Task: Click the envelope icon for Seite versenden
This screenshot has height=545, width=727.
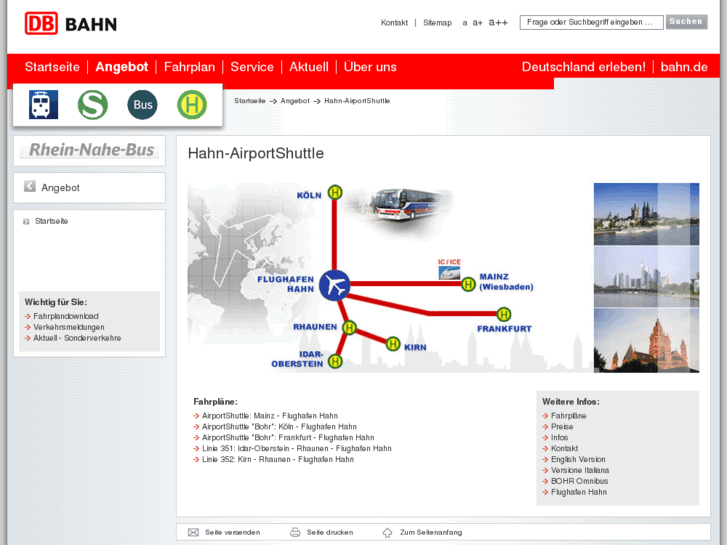Action: pos(193,532)
